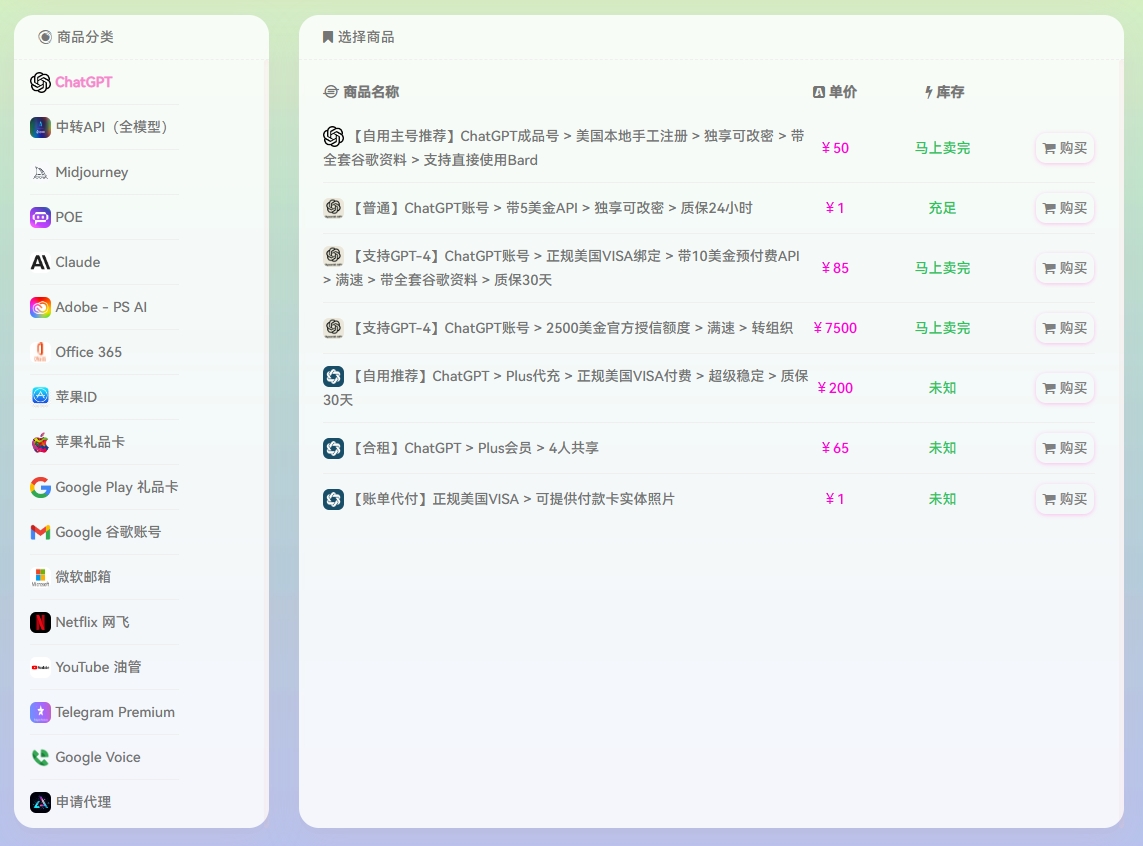Buy the ¥50 自用主号推荐 product
1143x846 pixels.
[x=1064, y=148]
